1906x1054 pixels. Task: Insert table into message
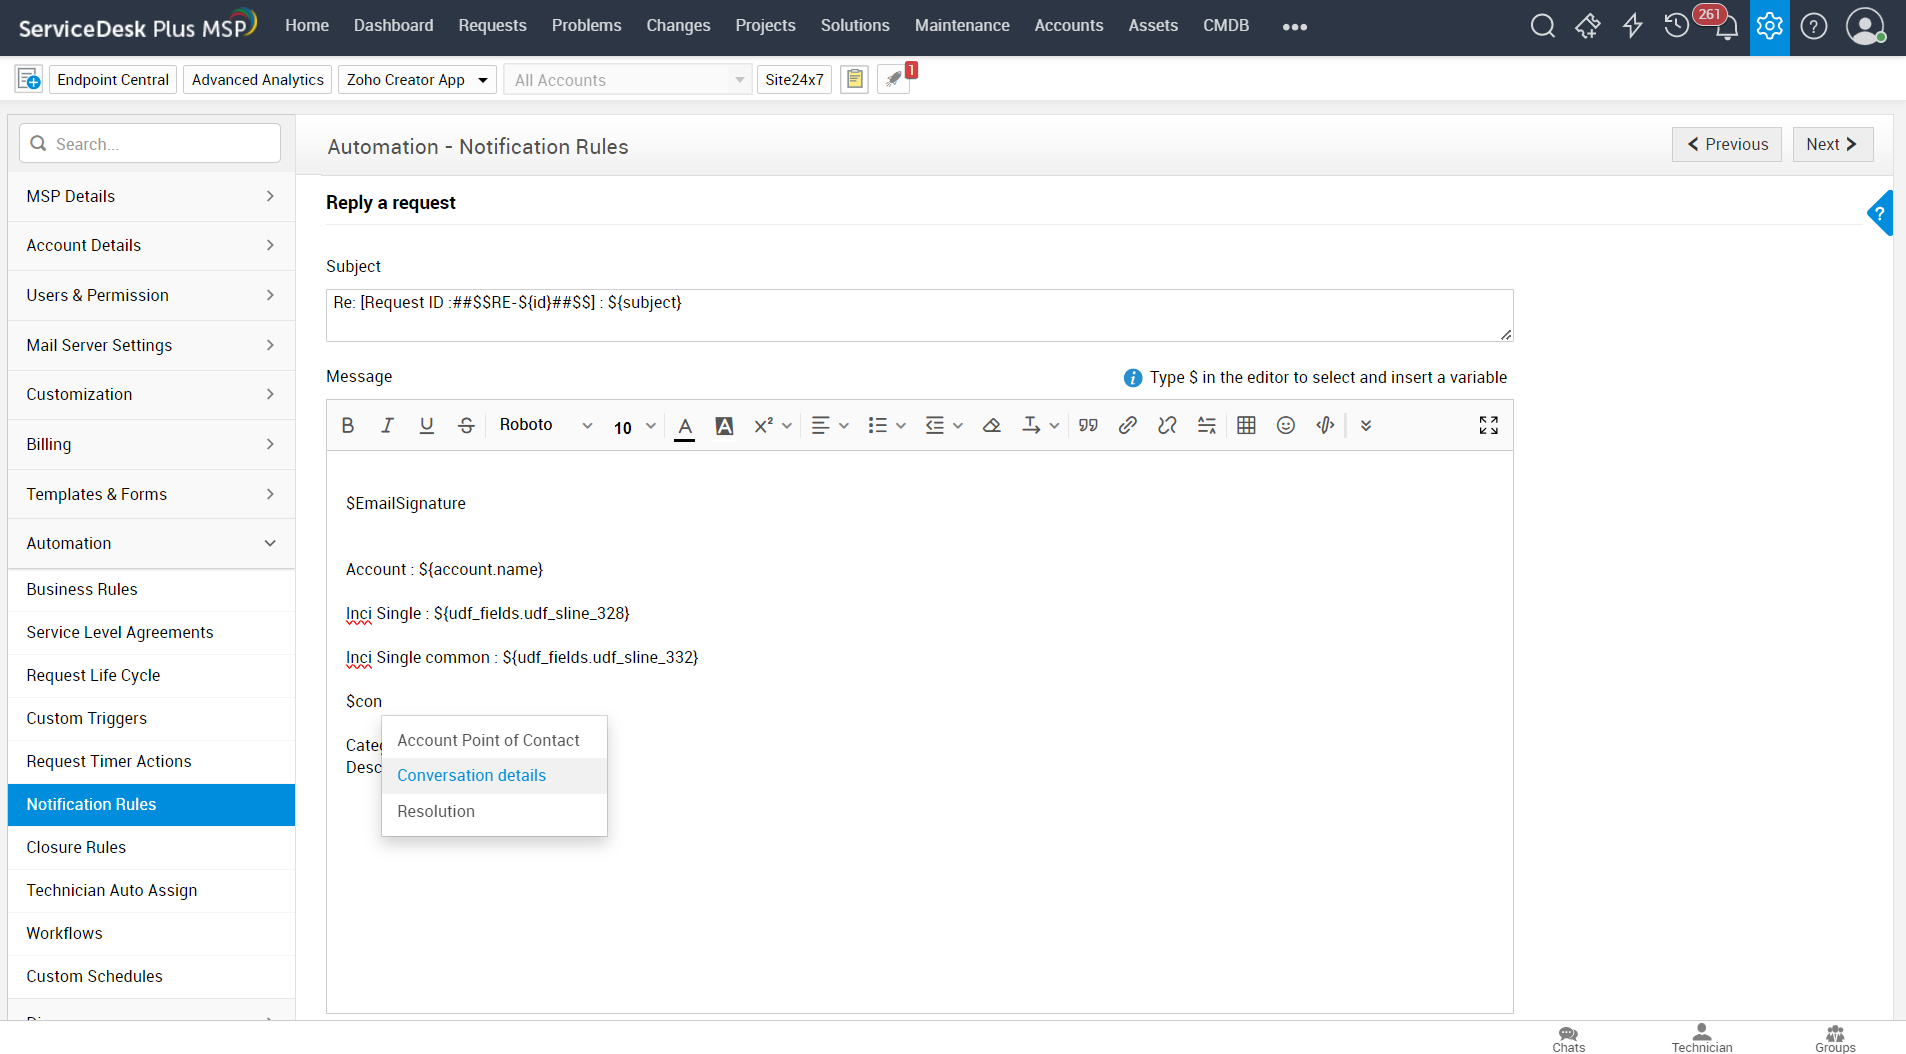1246,426
